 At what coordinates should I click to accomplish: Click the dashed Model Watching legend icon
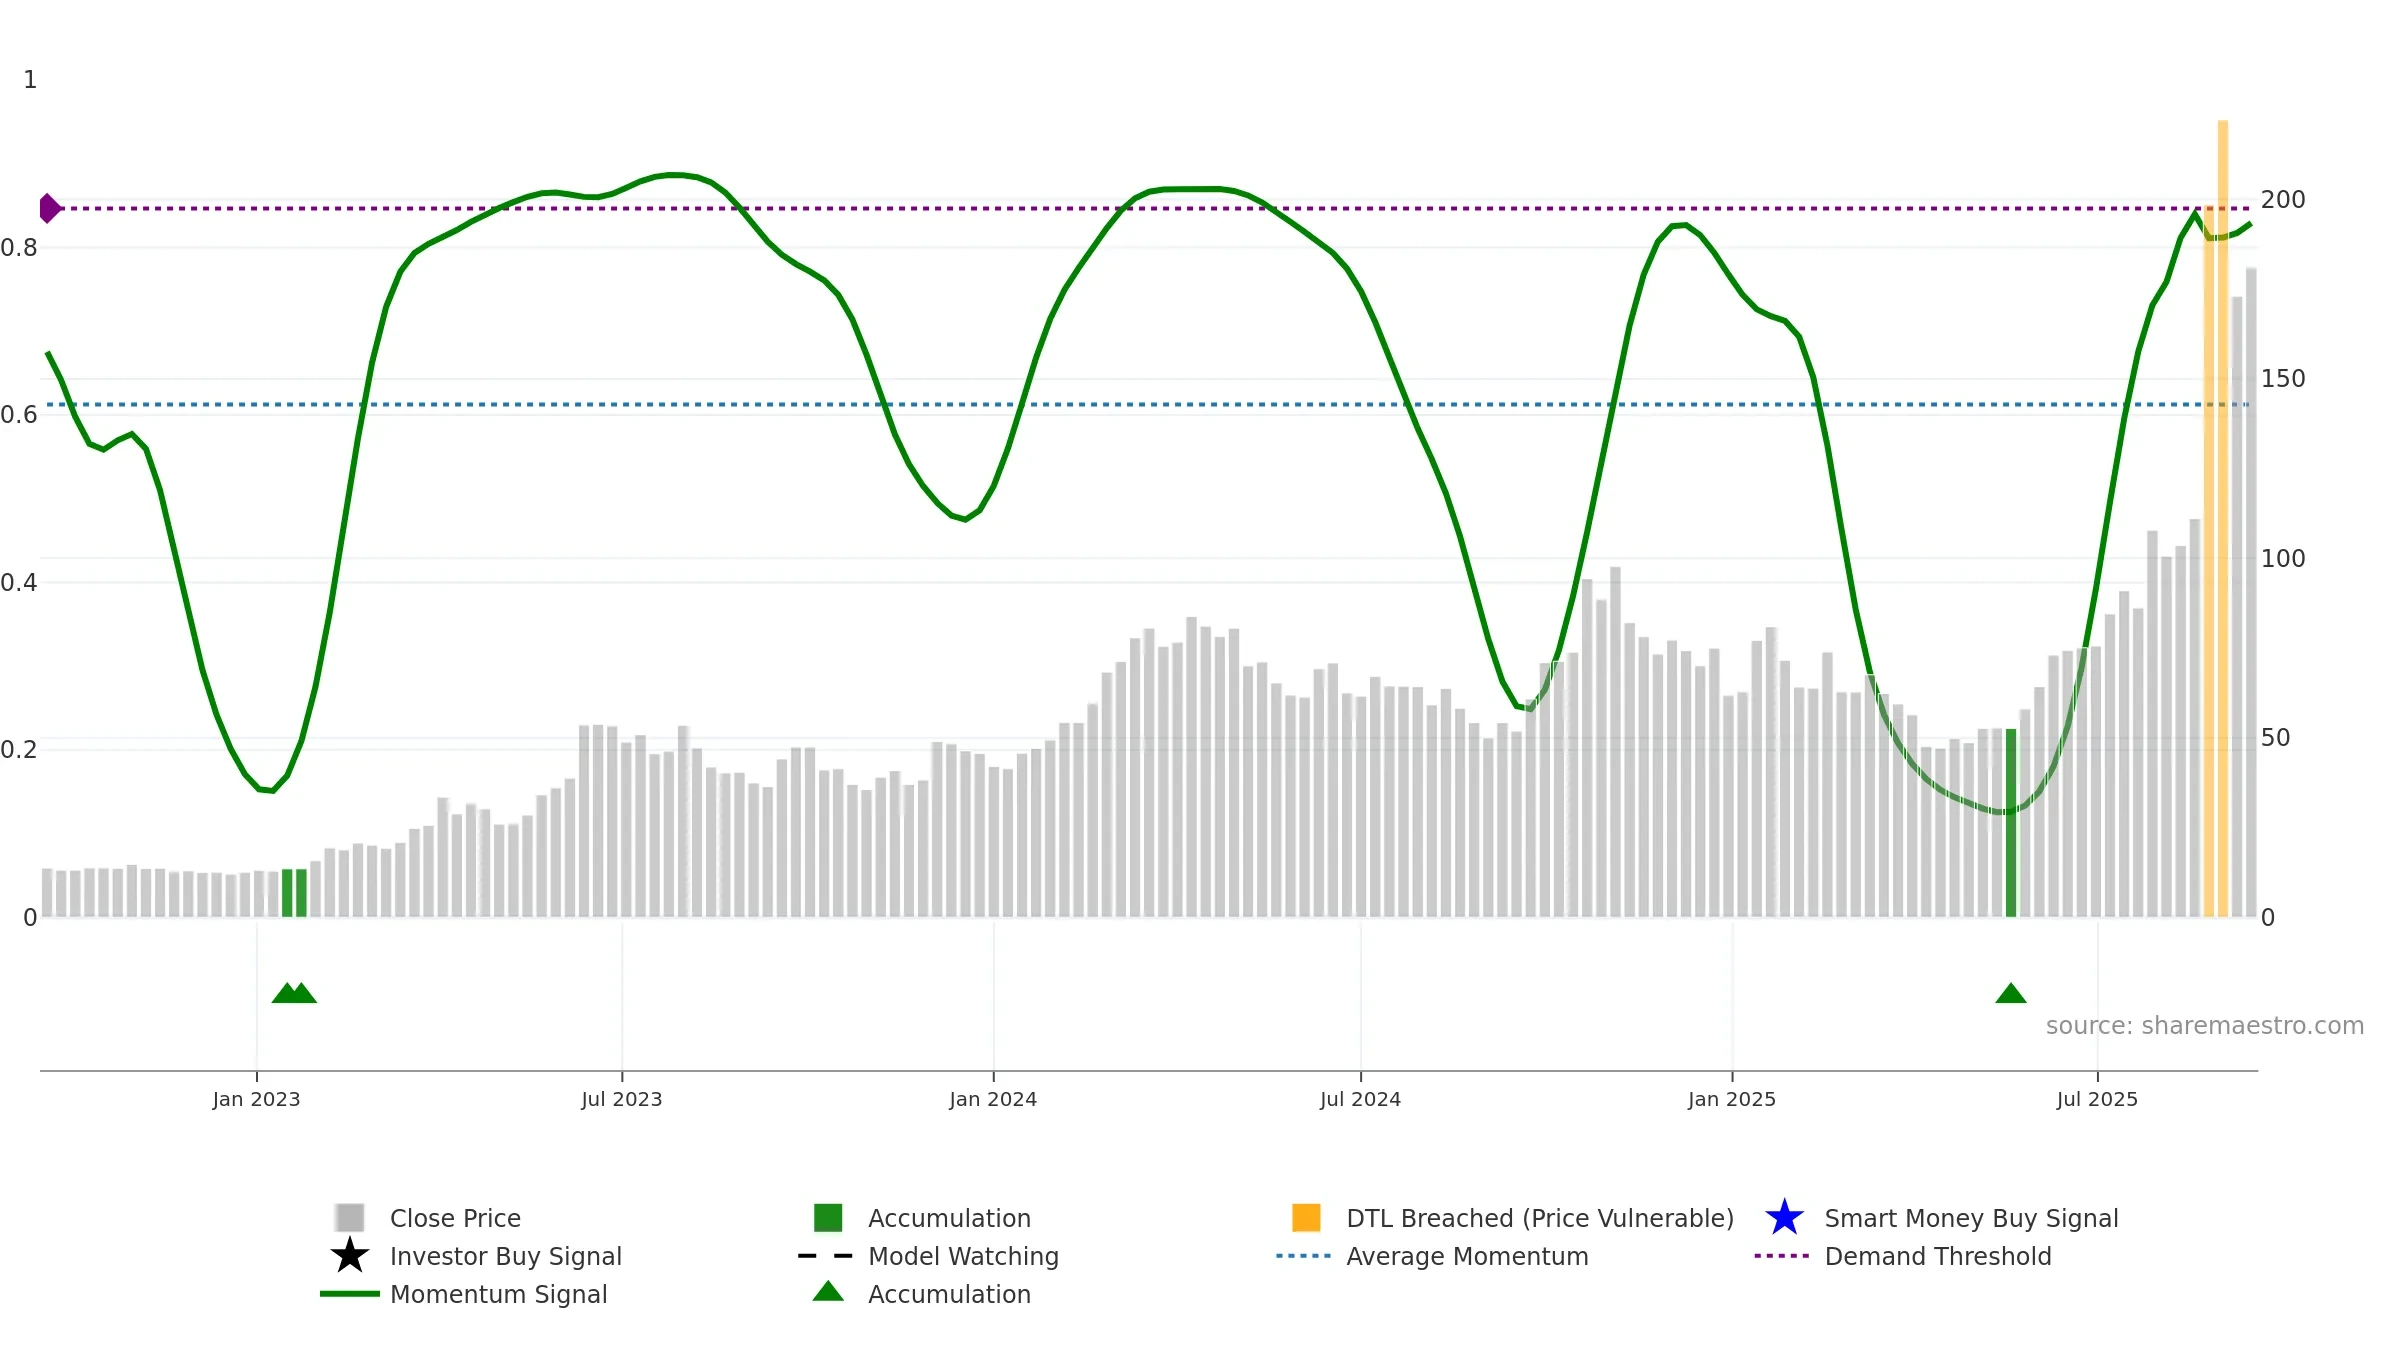[x=825, y=1255]
